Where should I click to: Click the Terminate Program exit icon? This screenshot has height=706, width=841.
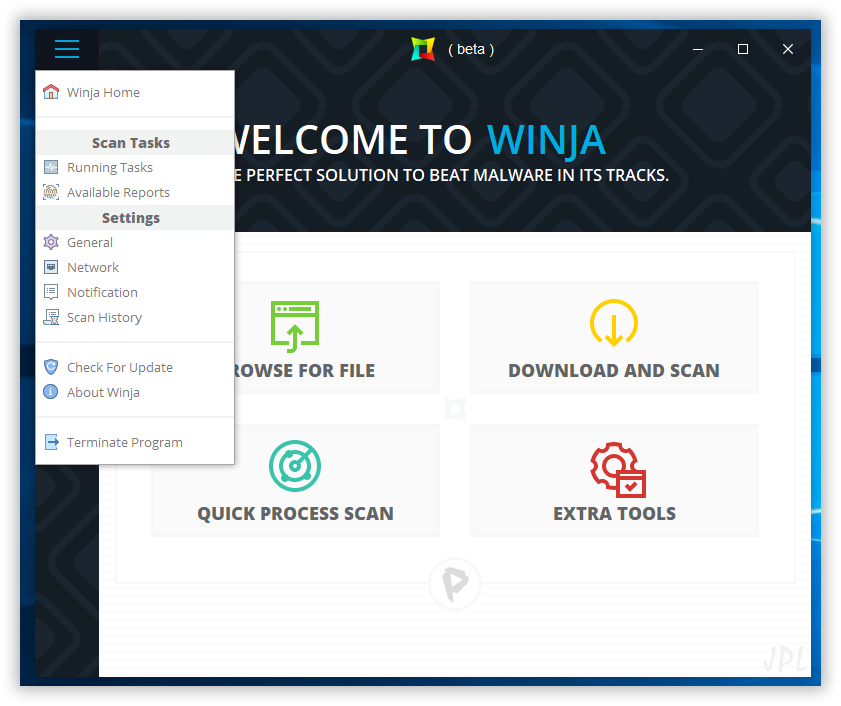pyautogui.click(x=51, y=442)
